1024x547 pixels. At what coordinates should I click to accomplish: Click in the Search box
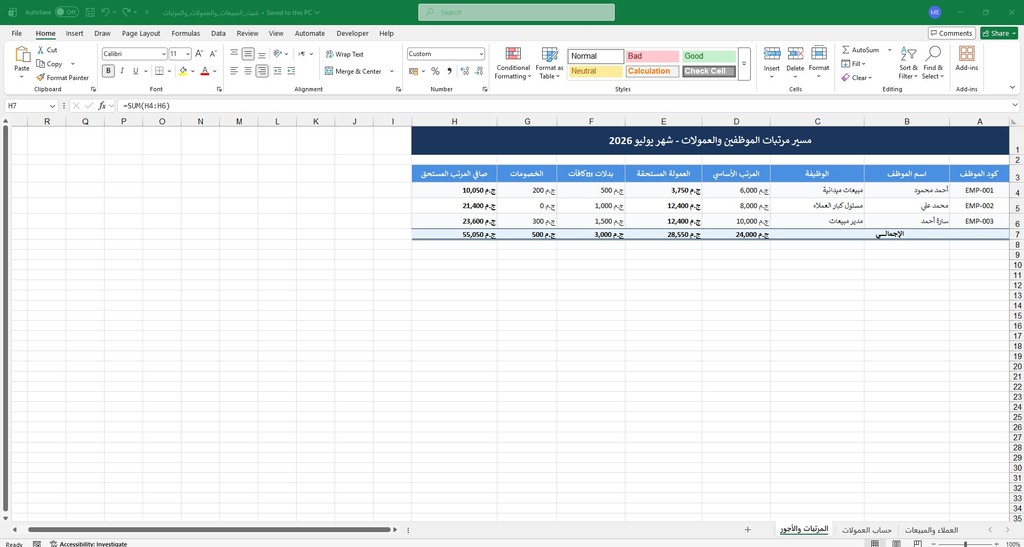pyautogui.click(x=516, y=12)
